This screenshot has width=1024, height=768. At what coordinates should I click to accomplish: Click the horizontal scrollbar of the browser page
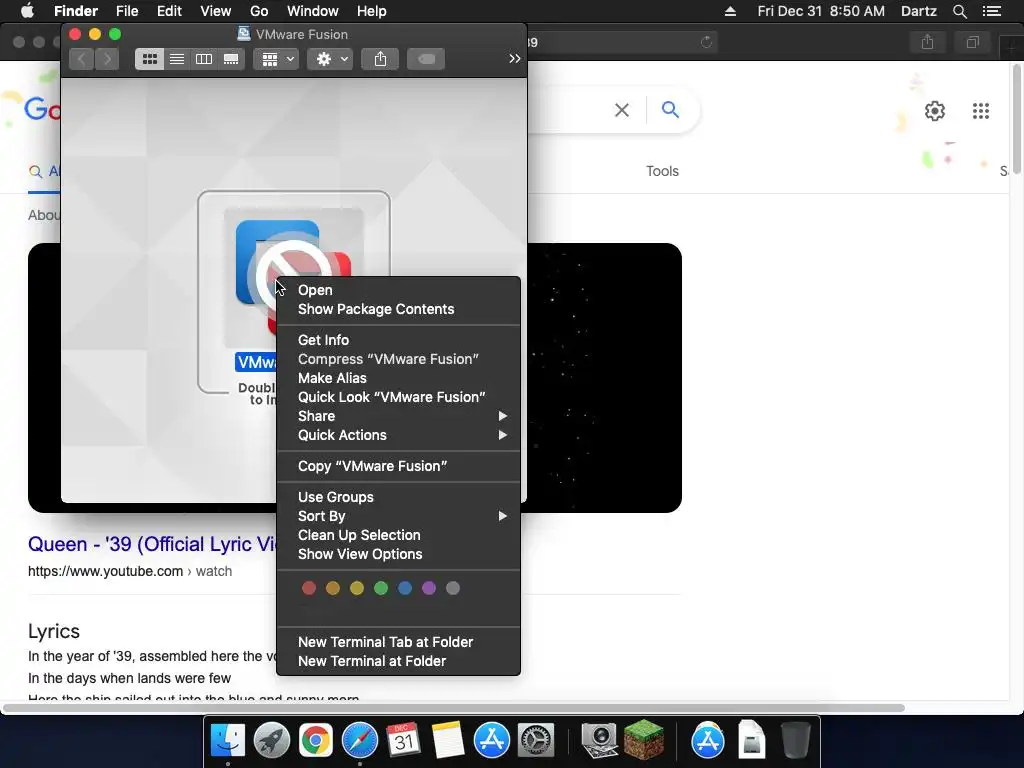454,708
